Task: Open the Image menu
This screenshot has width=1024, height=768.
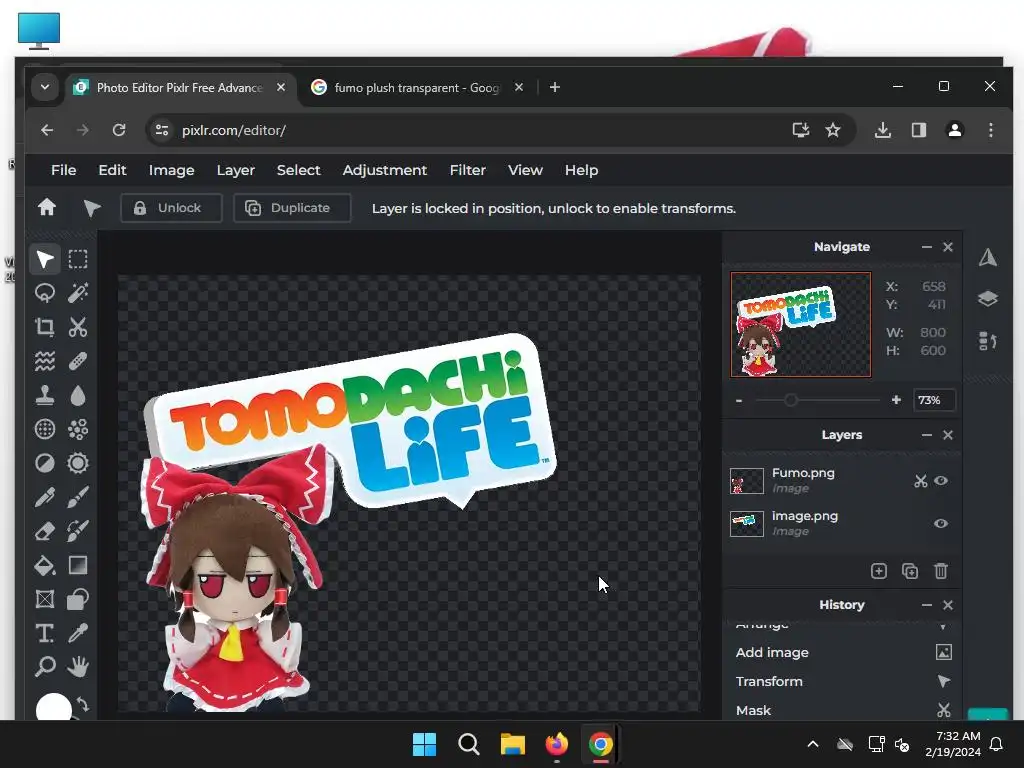Action: pyautogui.click(x=171, y=170)
